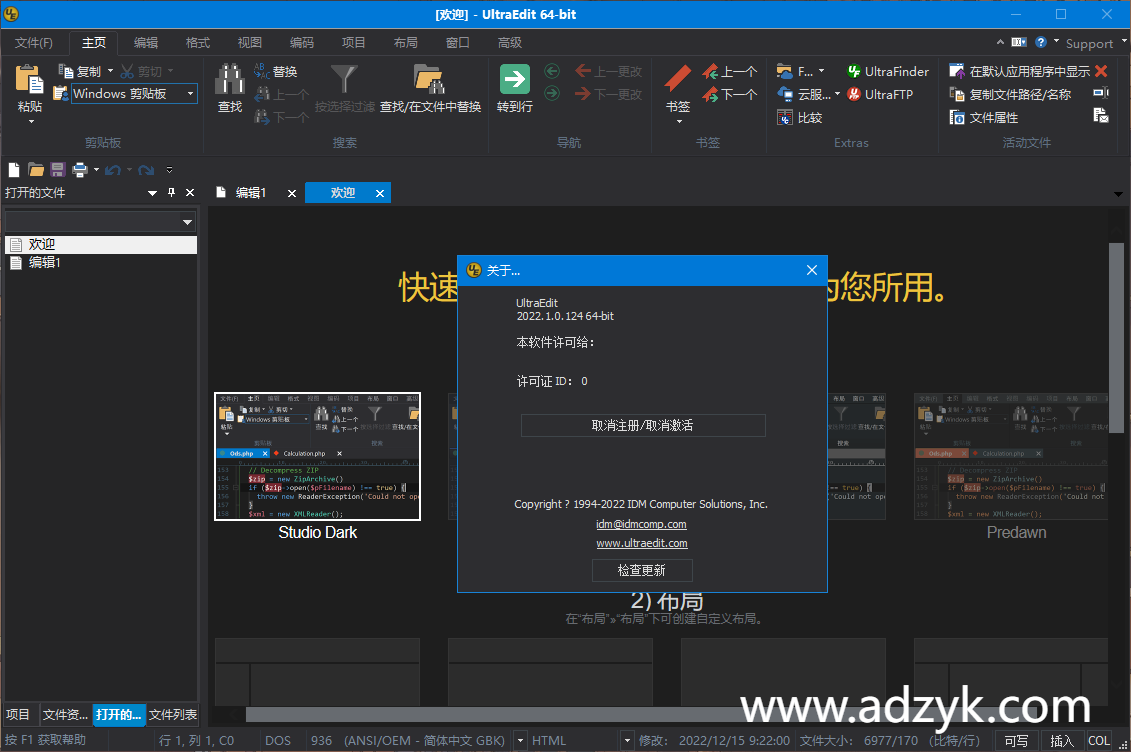Toggle COL selection mode in status bar

1099,740
